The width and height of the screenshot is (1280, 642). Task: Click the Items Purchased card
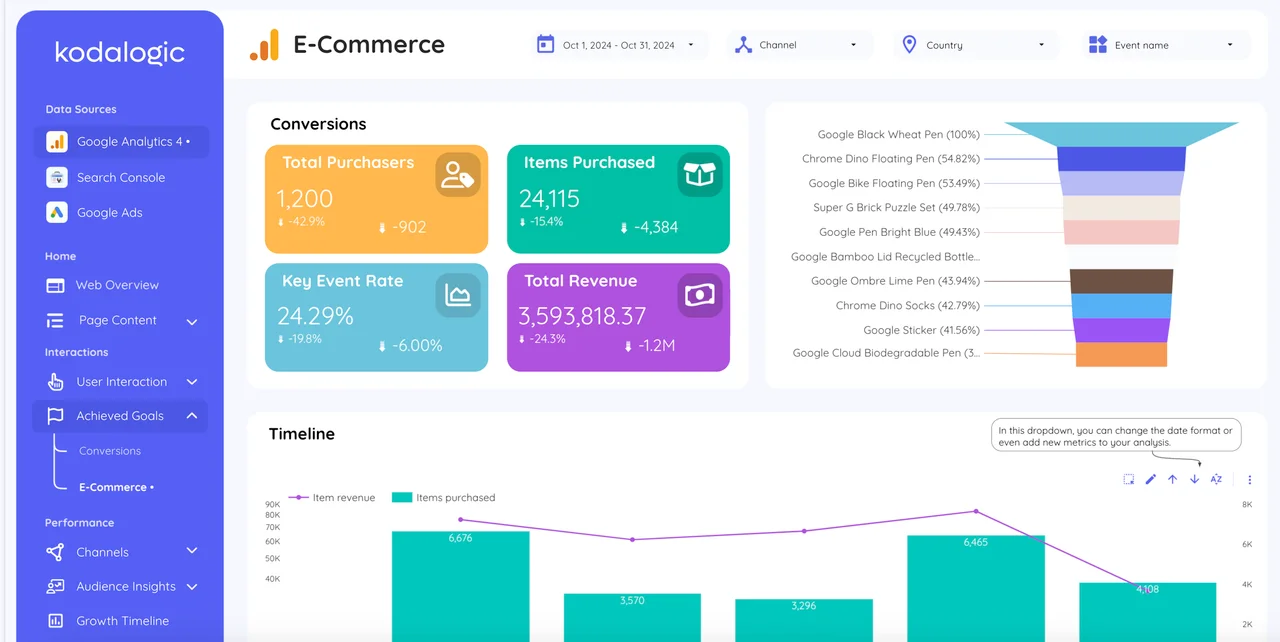pos(618,199)
